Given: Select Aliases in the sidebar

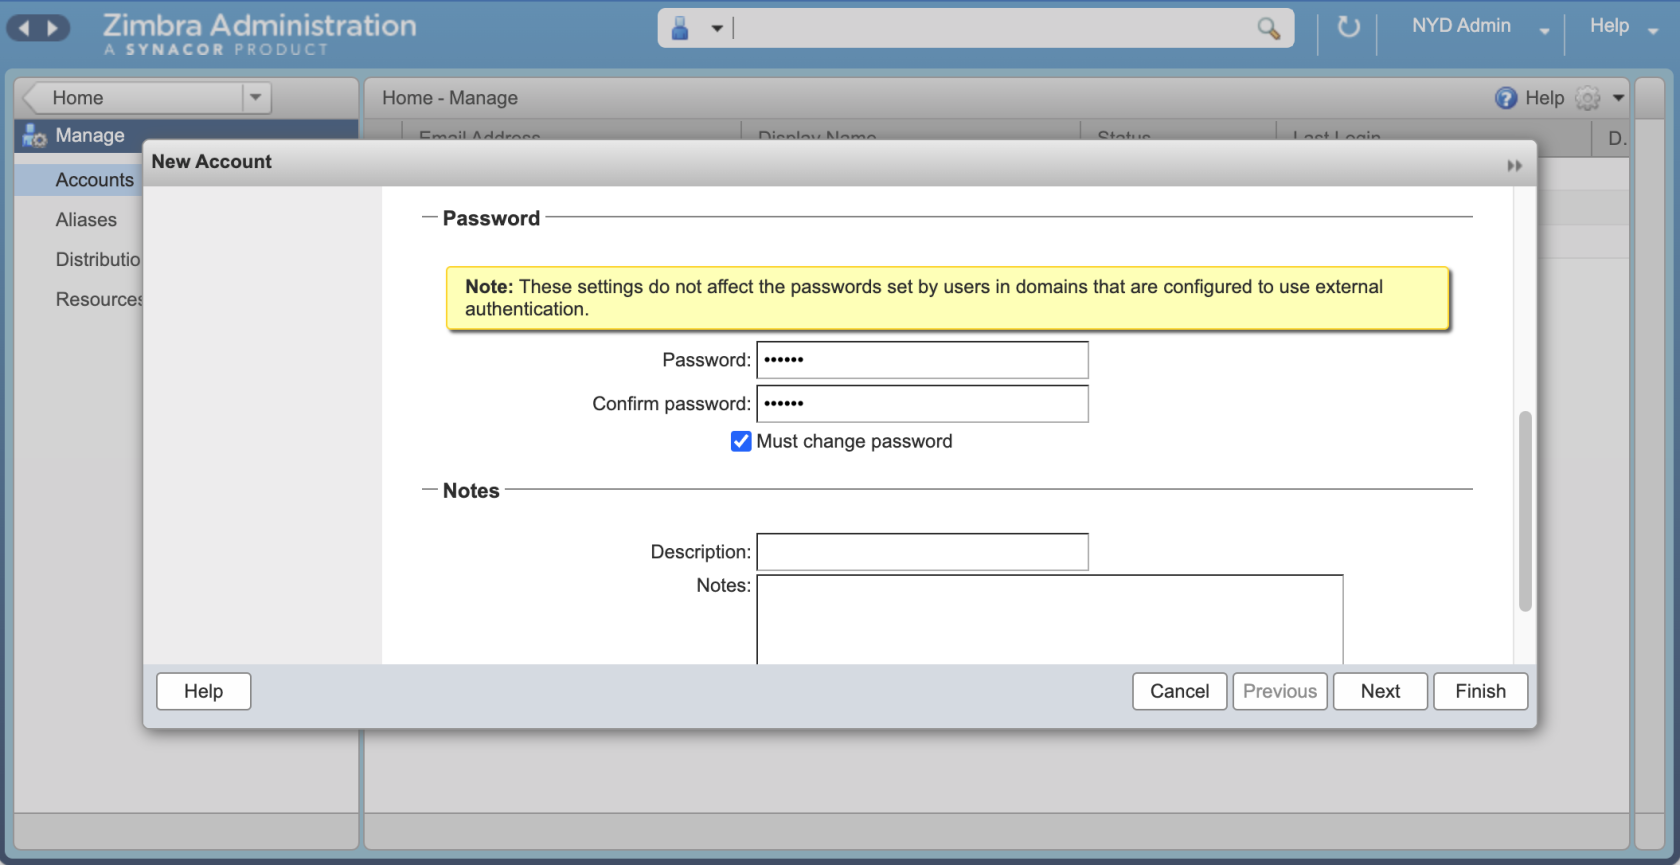Looking at the screenshot, I should [x=86, y=220].
